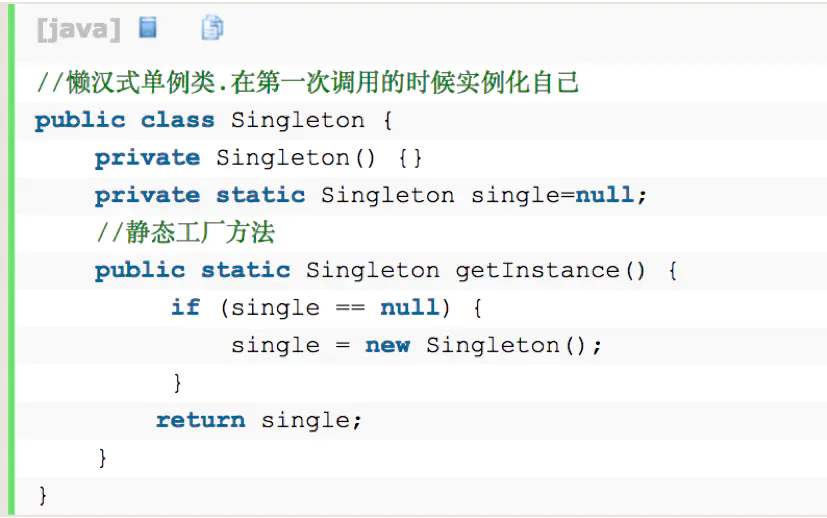Click the view plain source icon
Viewport: 827px width, 518px height.
[148, 27]
